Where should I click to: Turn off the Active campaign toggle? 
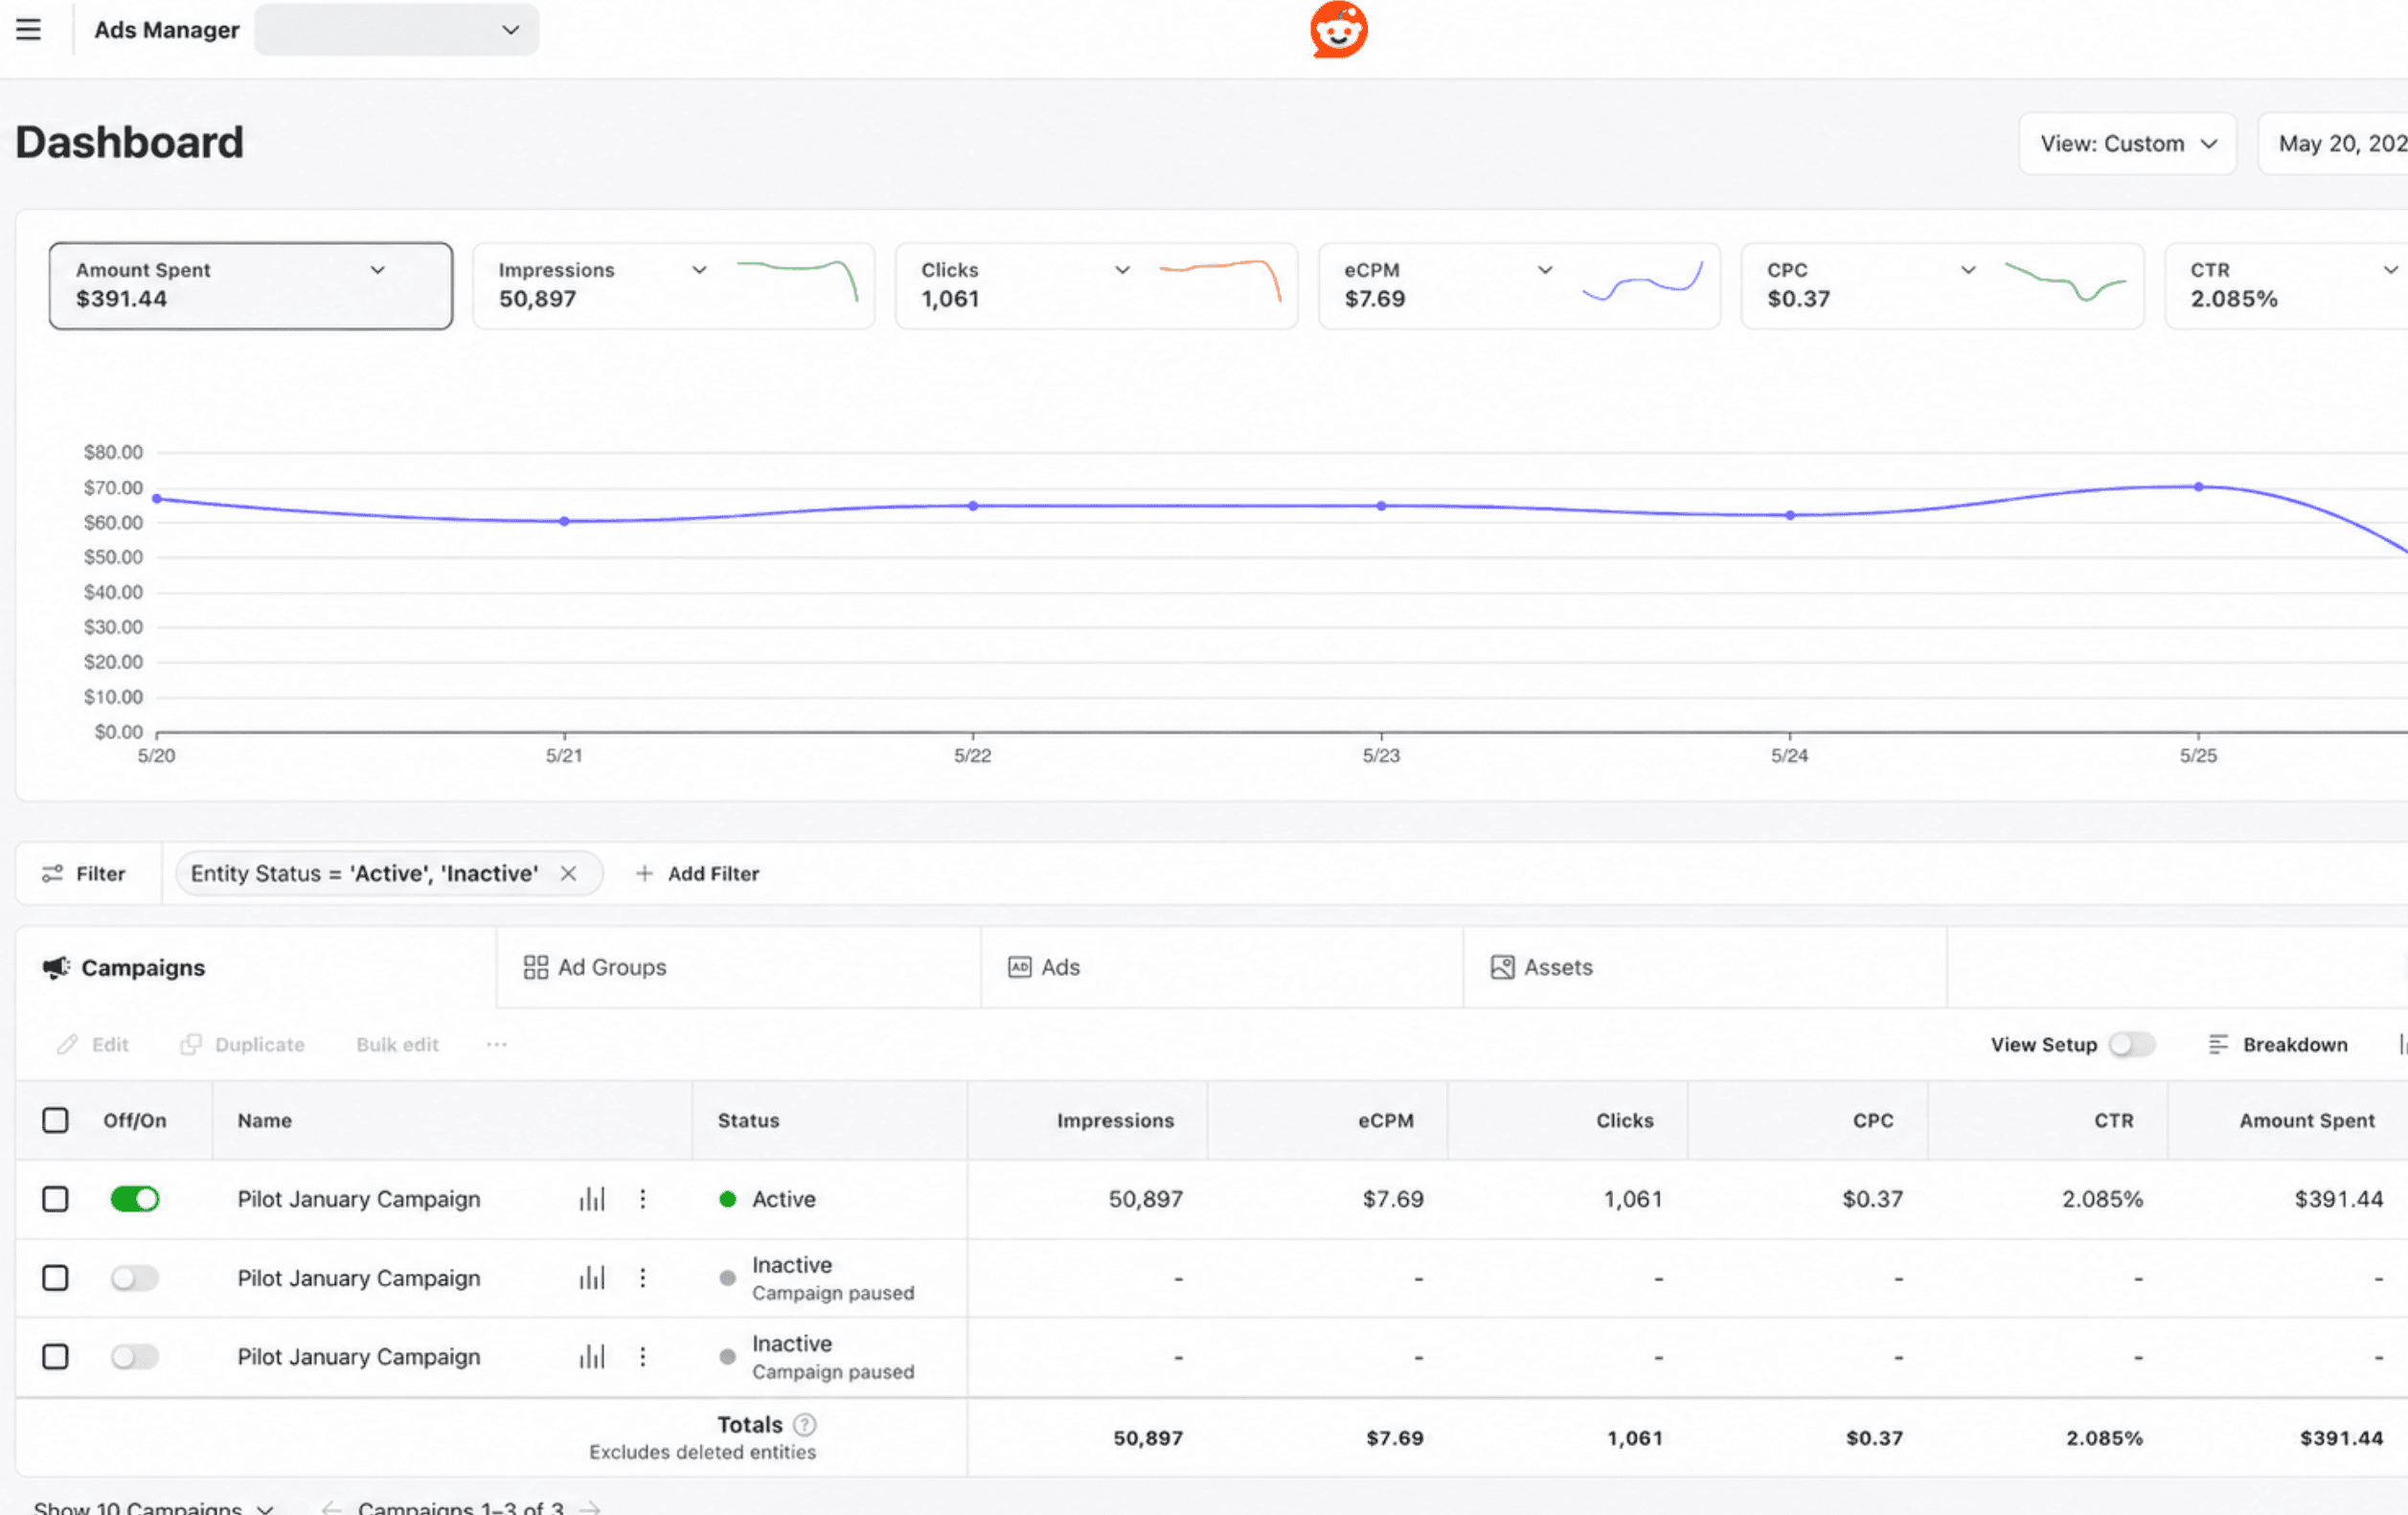(x=135, y=1199)
